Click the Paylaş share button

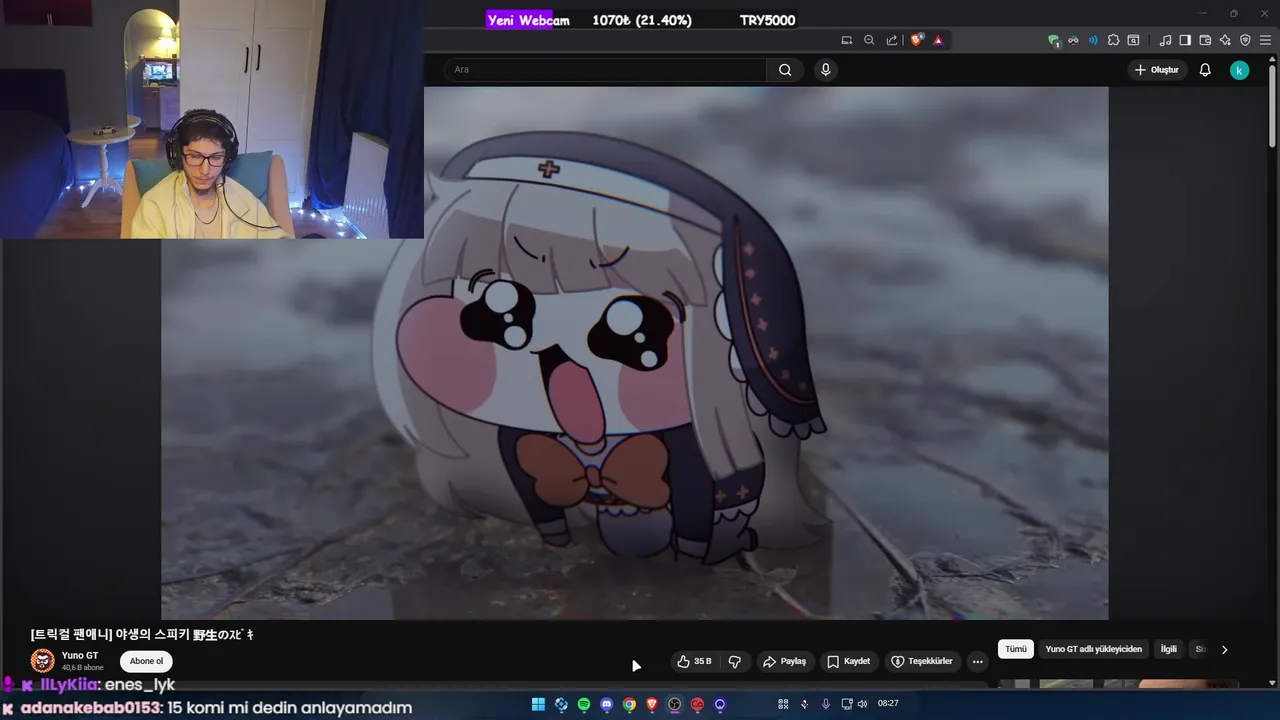click(784, 661)
